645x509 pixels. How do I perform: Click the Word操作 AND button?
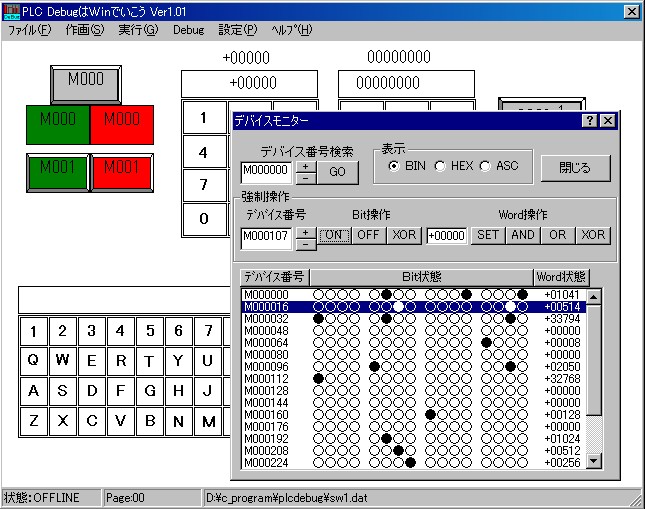522,236
